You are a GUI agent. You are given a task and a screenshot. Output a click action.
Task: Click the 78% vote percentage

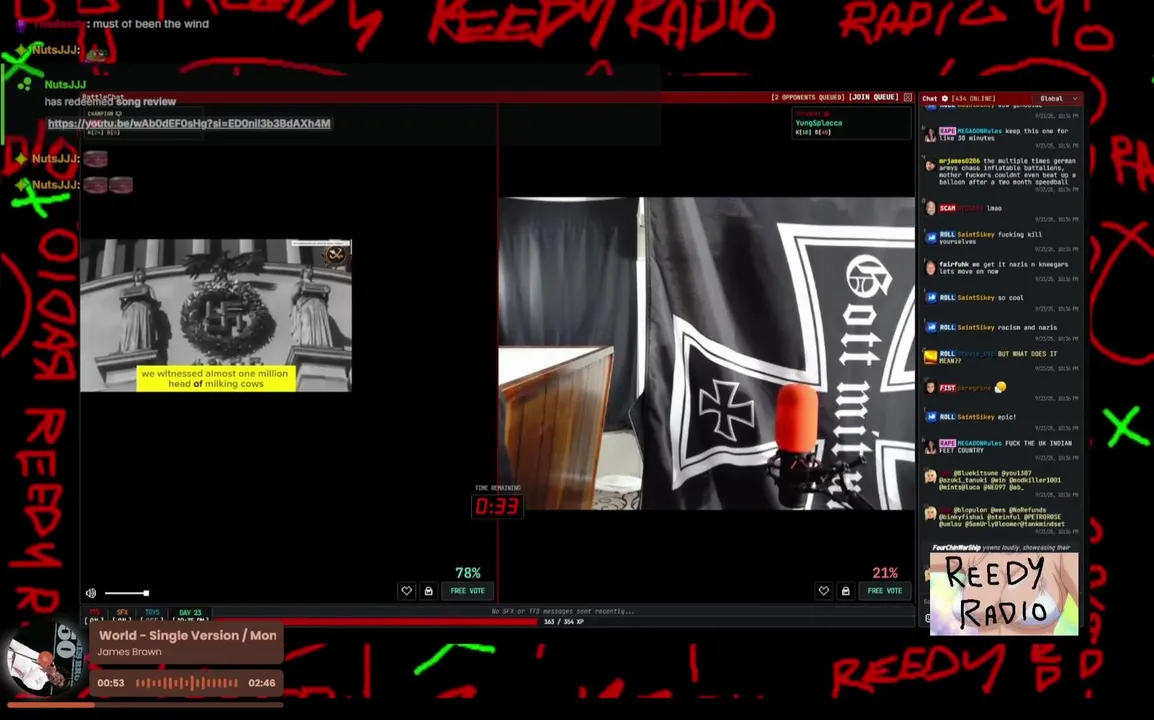tap(467, 573)
